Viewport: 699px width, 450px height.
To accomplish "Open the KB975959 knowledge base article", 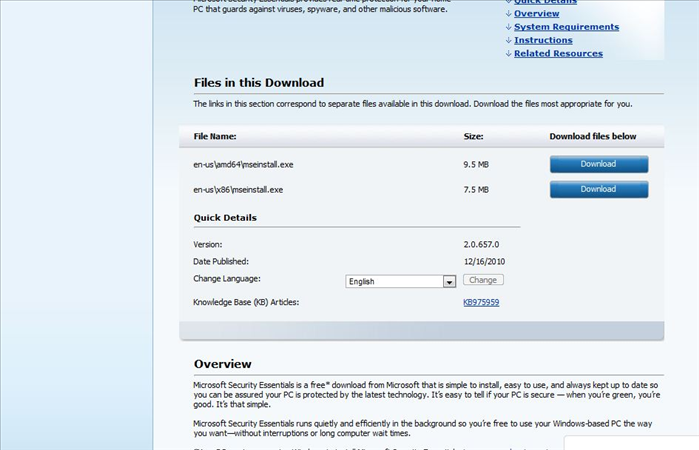I will point(481,302).
